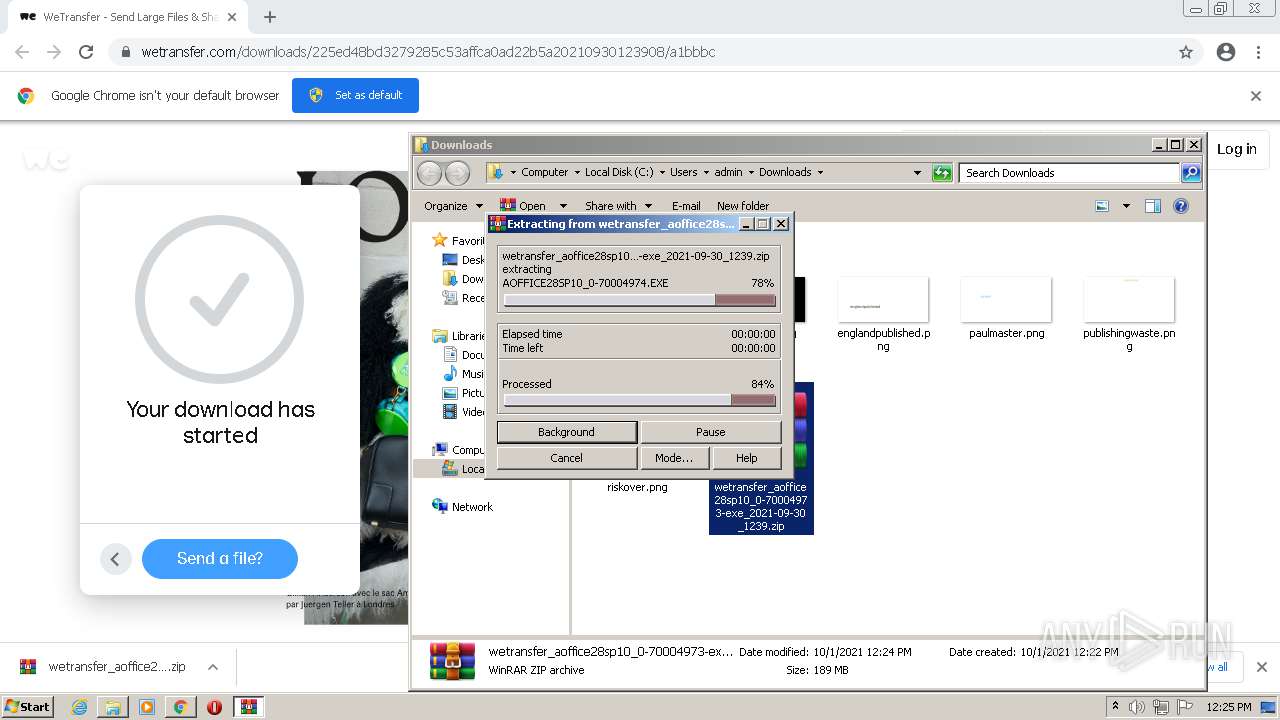
Task: Toggle the preview pane icon
Action: pos(1152,206)
